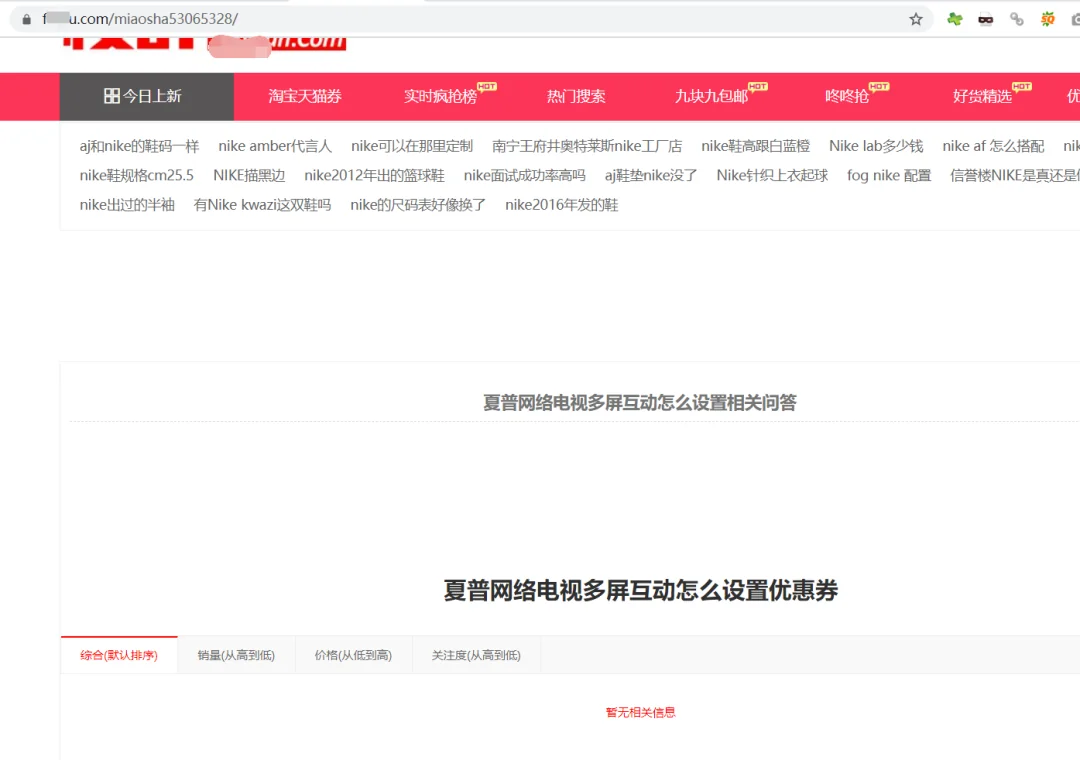Click the bookmark star icon in address bar
The height and width of the screenshot is (760, 1080).
(915, 19)
